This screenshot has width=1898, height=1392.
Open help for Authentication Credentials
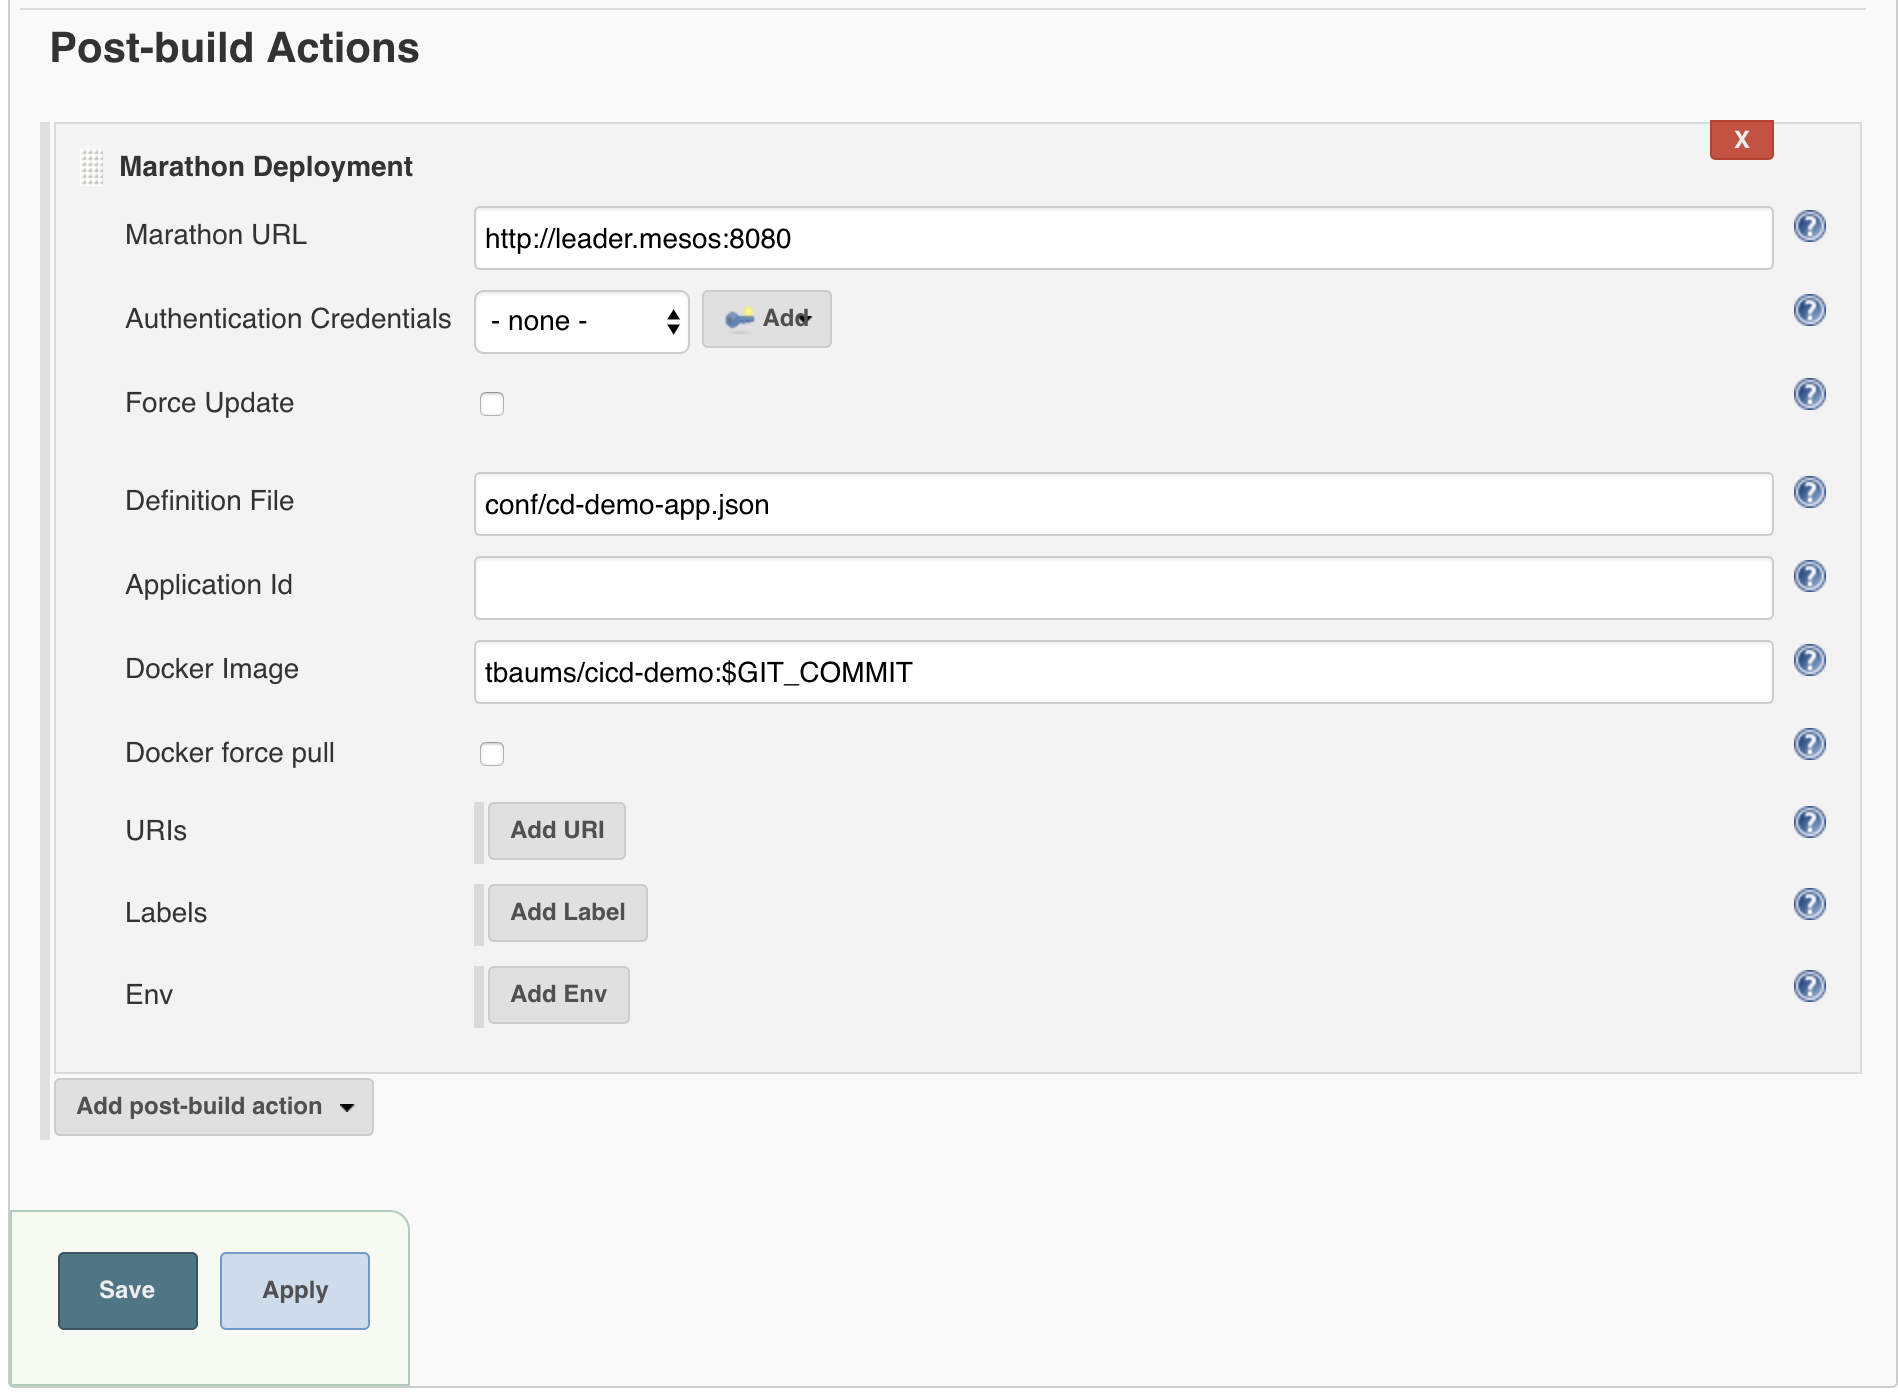pos(1809,310)
